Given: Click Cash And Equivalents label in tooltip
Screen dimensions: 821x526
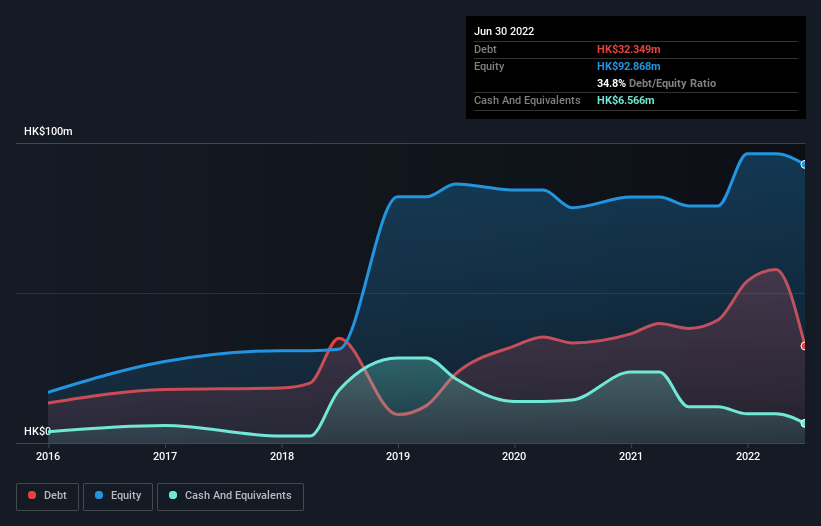Looking at the screenshot, I should click(x=527, y=100).
